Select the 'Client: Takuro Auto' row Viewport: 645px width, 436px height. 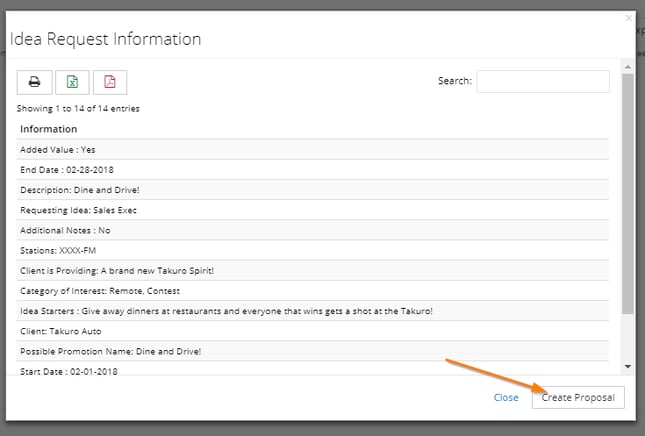(x=313, y=331)
